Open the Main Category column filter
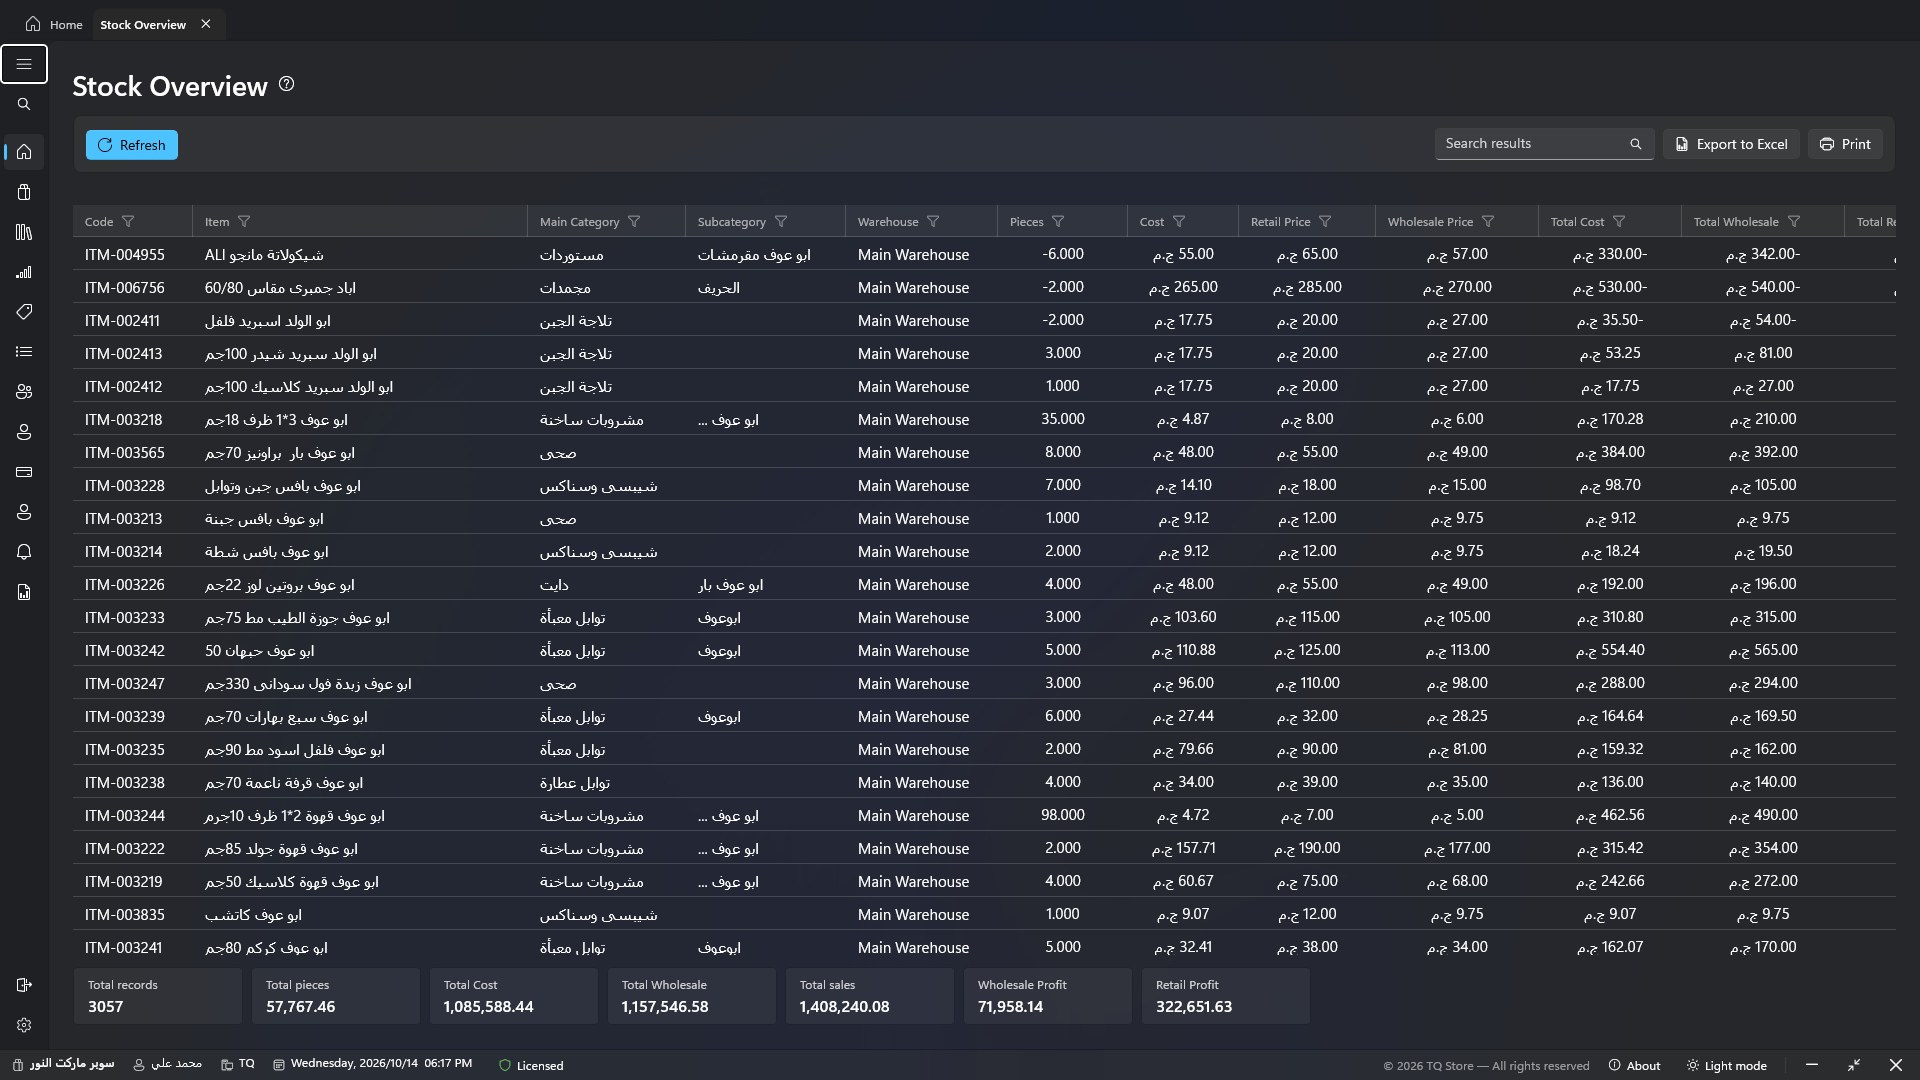 pos(634,221)
